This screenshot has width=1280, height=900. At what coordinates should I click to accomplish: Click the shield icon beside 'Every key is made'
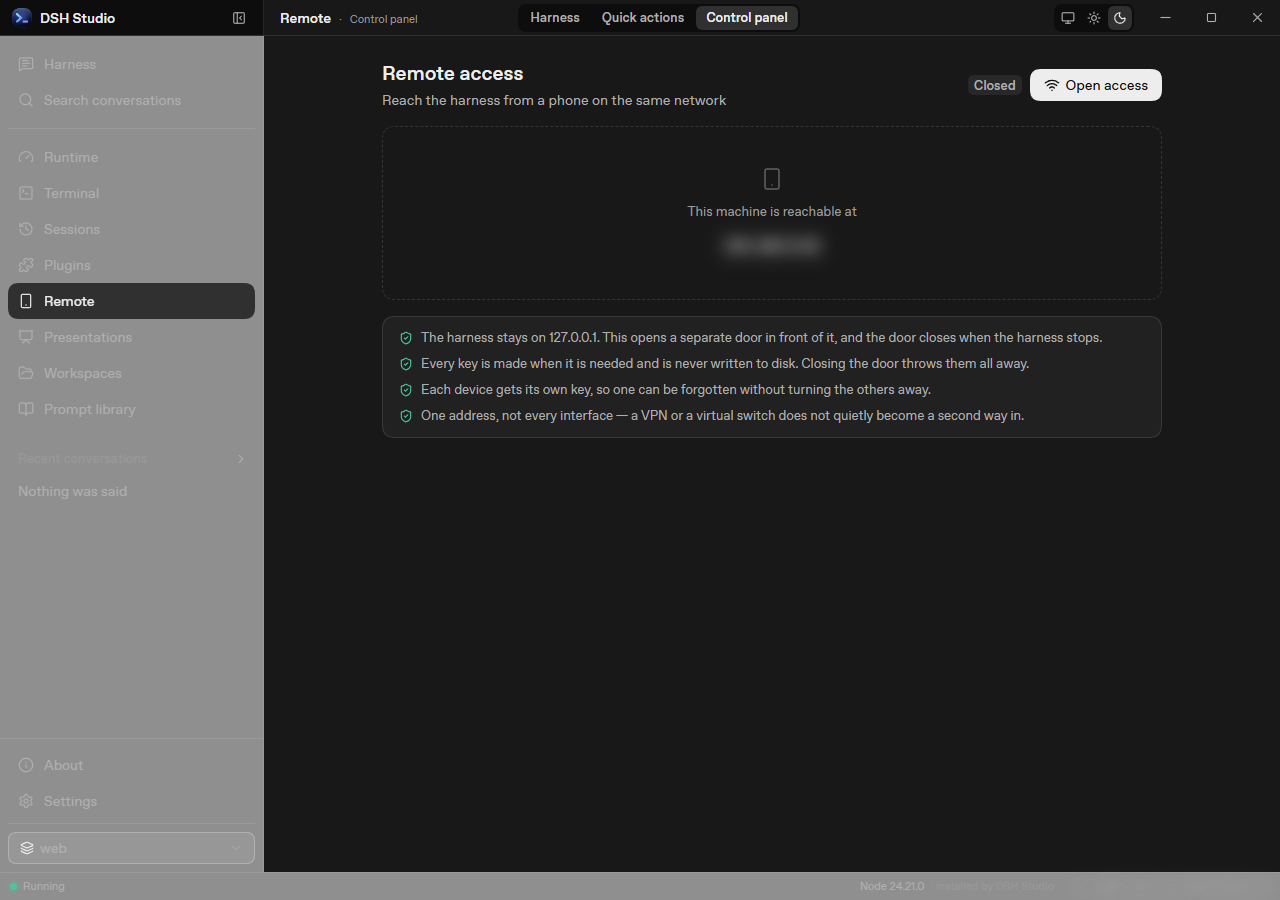coord(406,364)
